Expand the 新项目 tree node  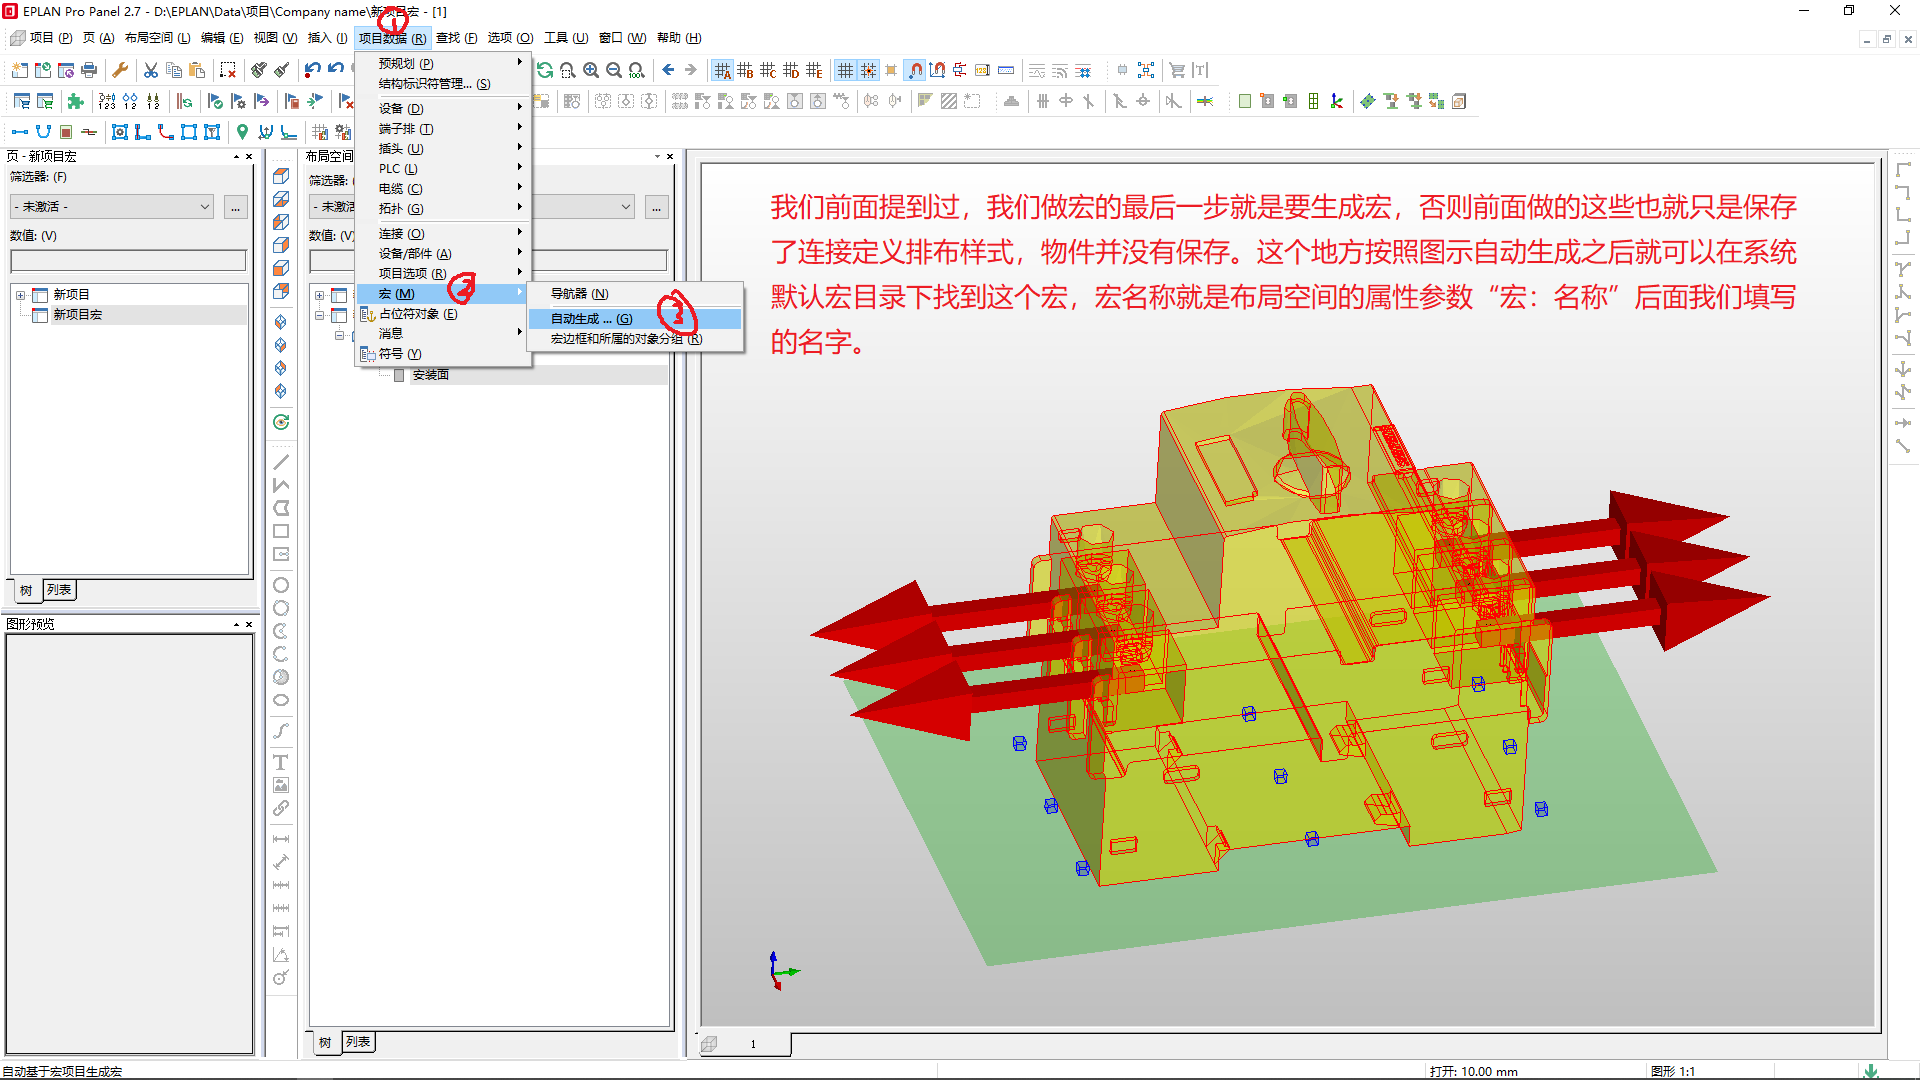click(22, 293)
